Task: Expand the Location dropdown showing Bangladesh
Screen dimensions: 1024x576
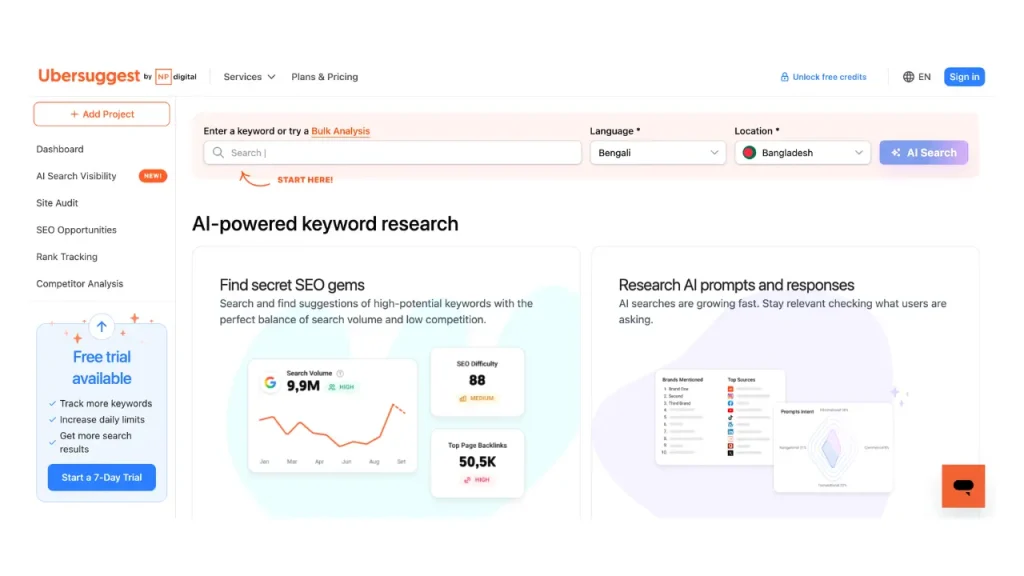Action: 803,153
